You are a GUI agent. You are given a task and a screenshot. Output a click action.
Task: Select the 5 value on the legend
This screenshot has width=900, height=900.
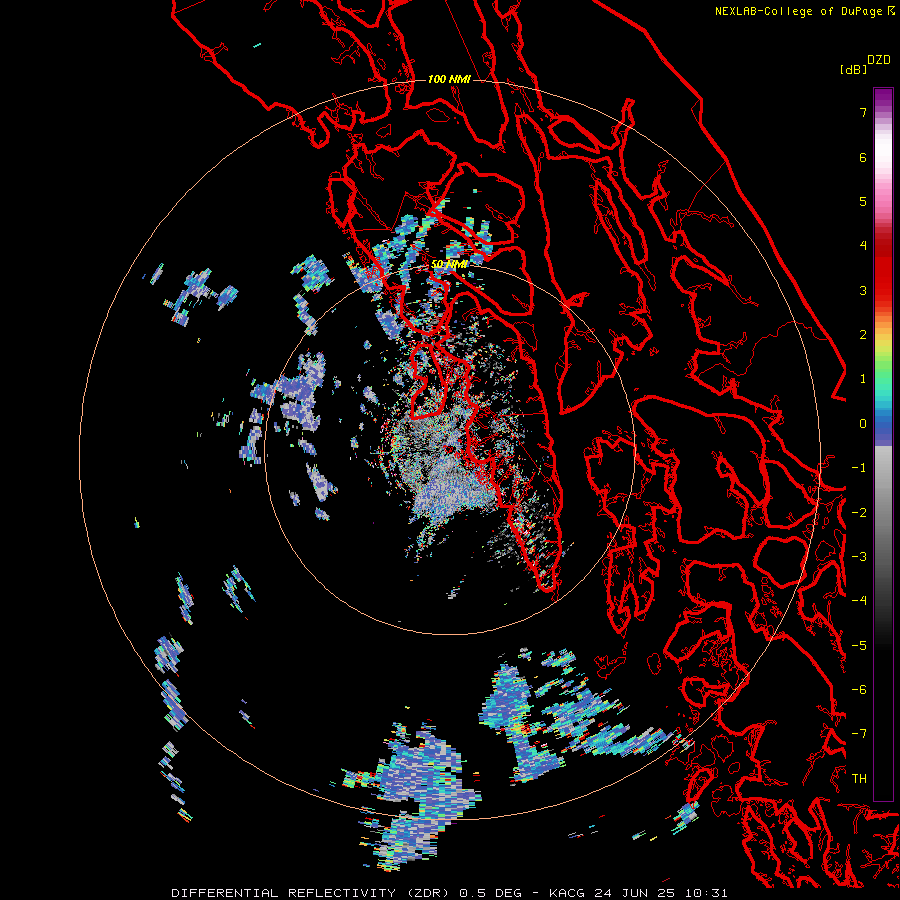(x=863, y=201)
